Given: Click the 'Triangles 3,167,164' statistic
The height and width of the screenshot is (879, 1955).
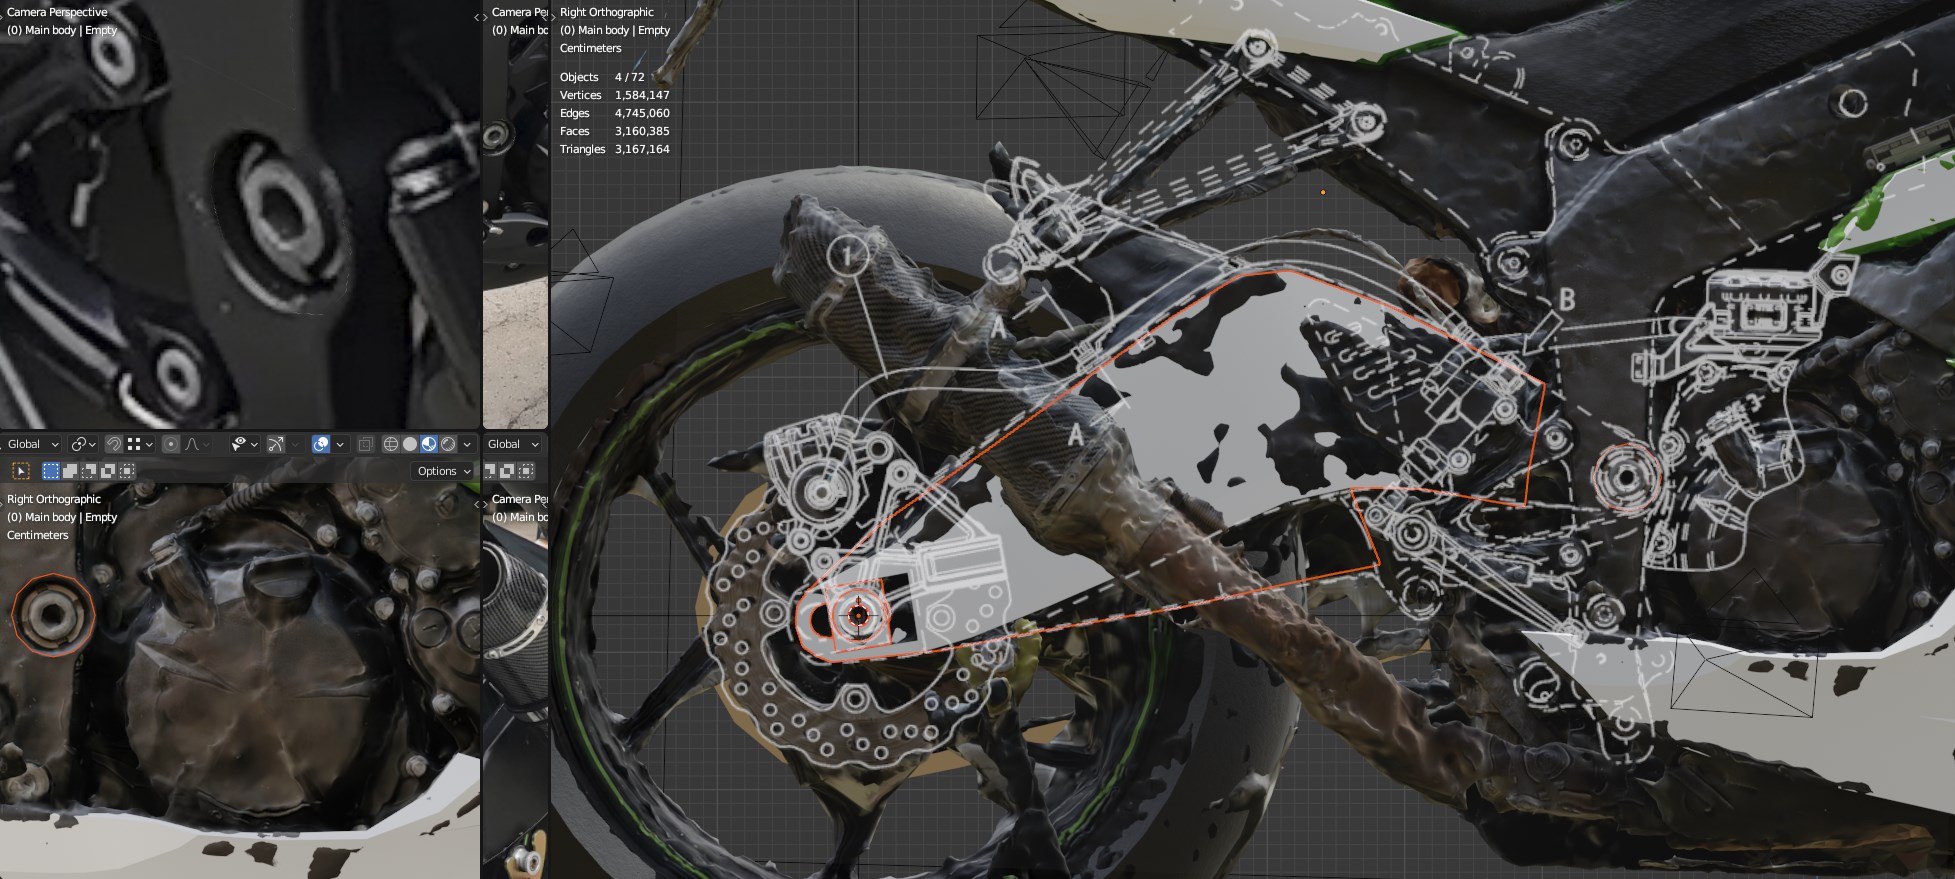Looking at the screenshot, I should coord(615,149).
